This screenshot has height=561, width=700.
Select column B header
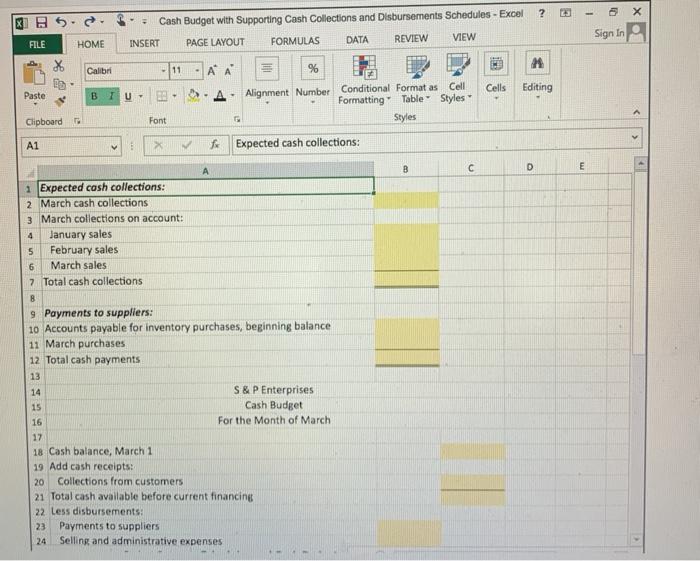click(406, 169)
